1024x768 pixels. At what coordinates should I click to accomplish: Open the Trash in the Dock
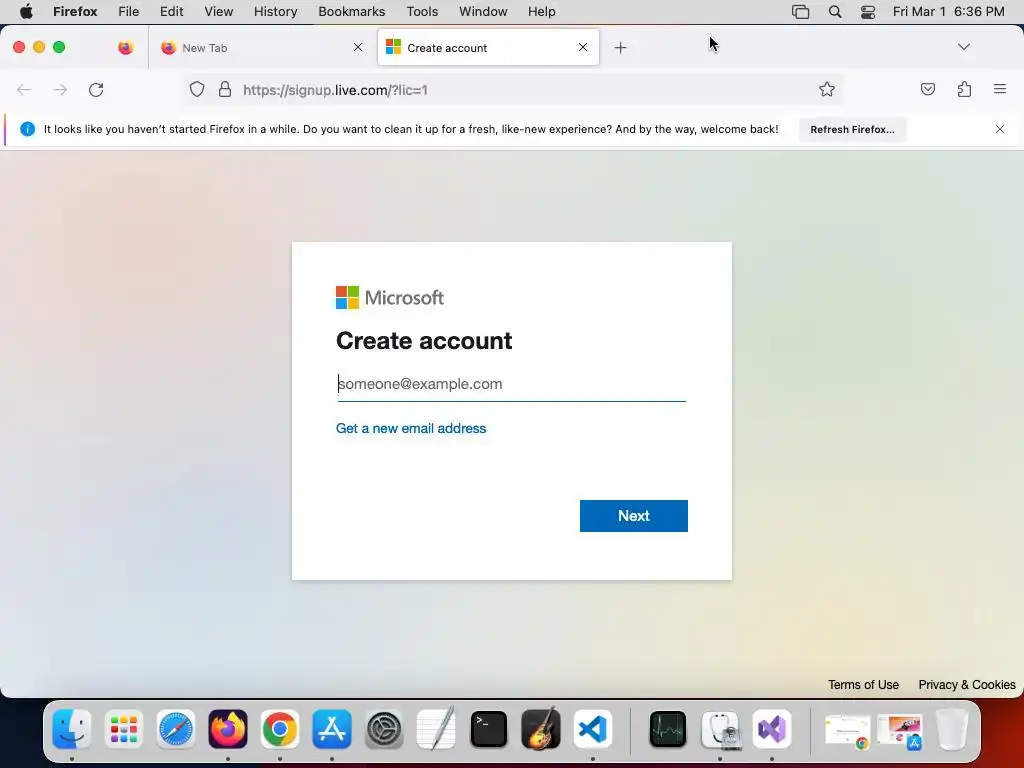click(952, 729)
